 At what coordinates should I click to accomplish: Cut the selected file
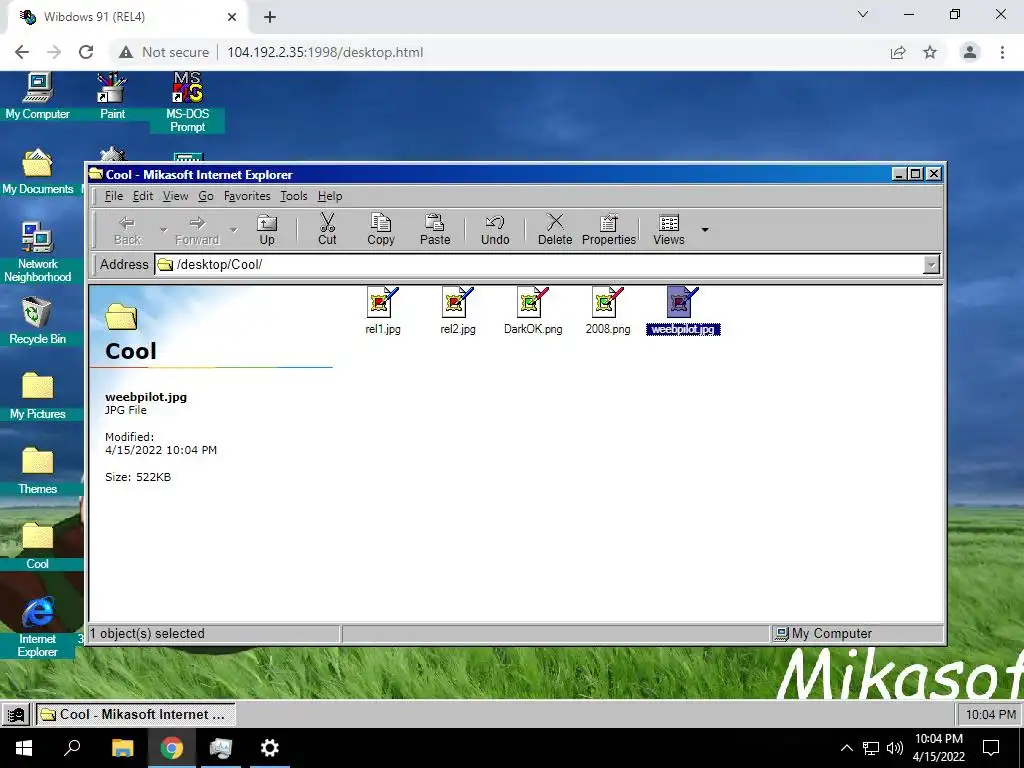(x=327, y=230)
